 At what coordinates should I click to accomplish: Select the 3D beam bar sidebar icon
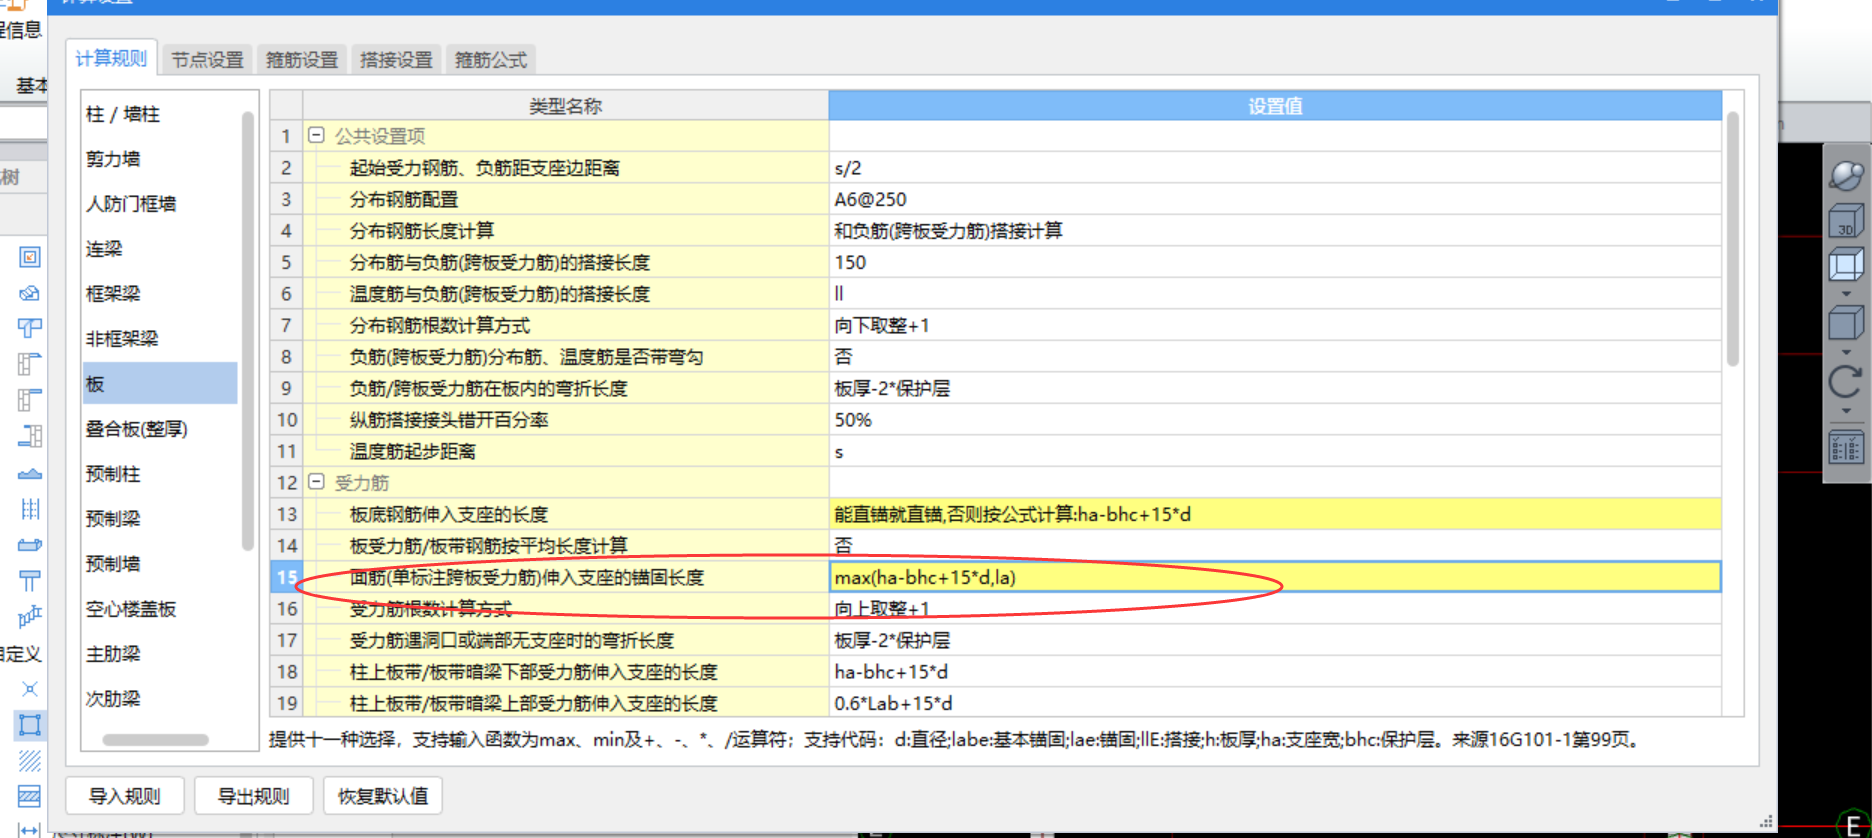(30, 545)
